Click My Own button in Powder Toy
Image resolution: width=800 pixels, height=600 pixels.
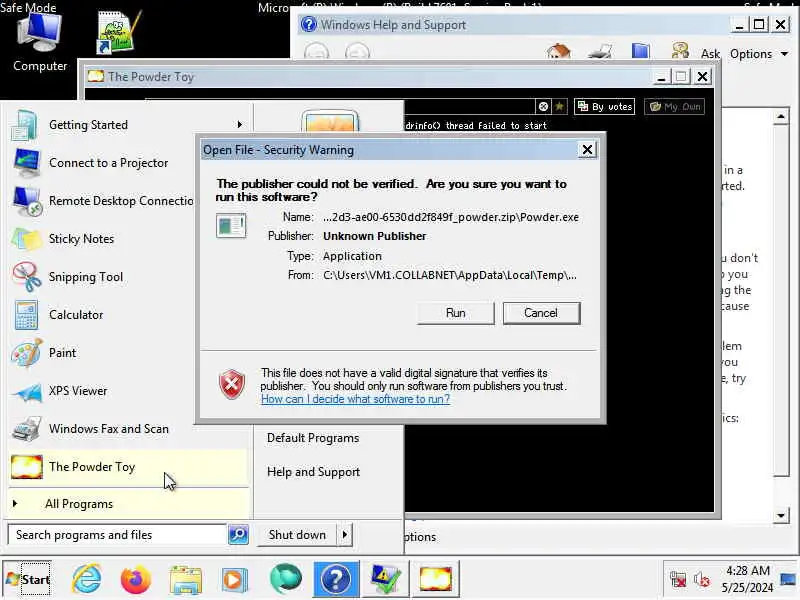[674, 107]
